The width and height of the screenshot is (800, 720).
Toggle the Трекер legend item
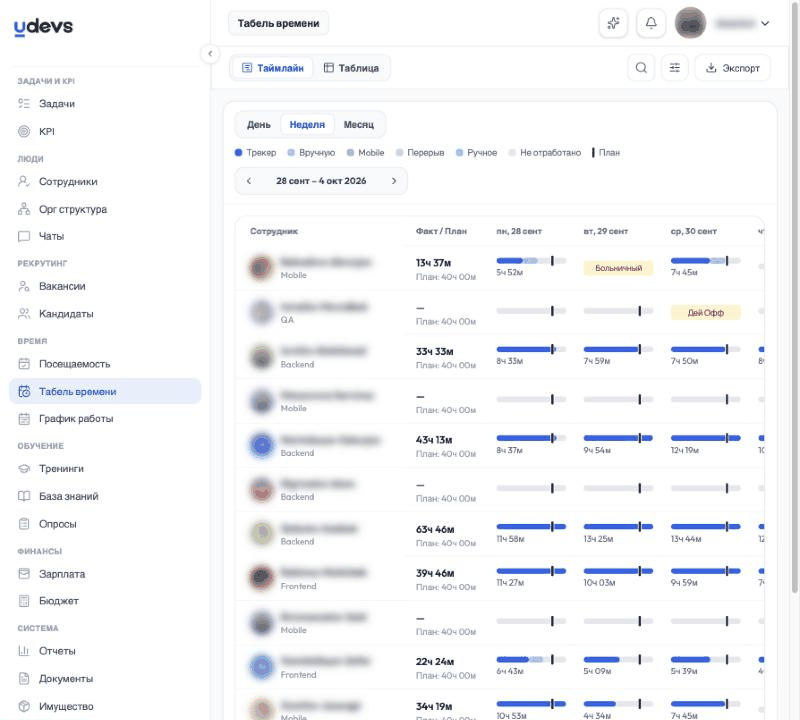(x=255, y=153)
